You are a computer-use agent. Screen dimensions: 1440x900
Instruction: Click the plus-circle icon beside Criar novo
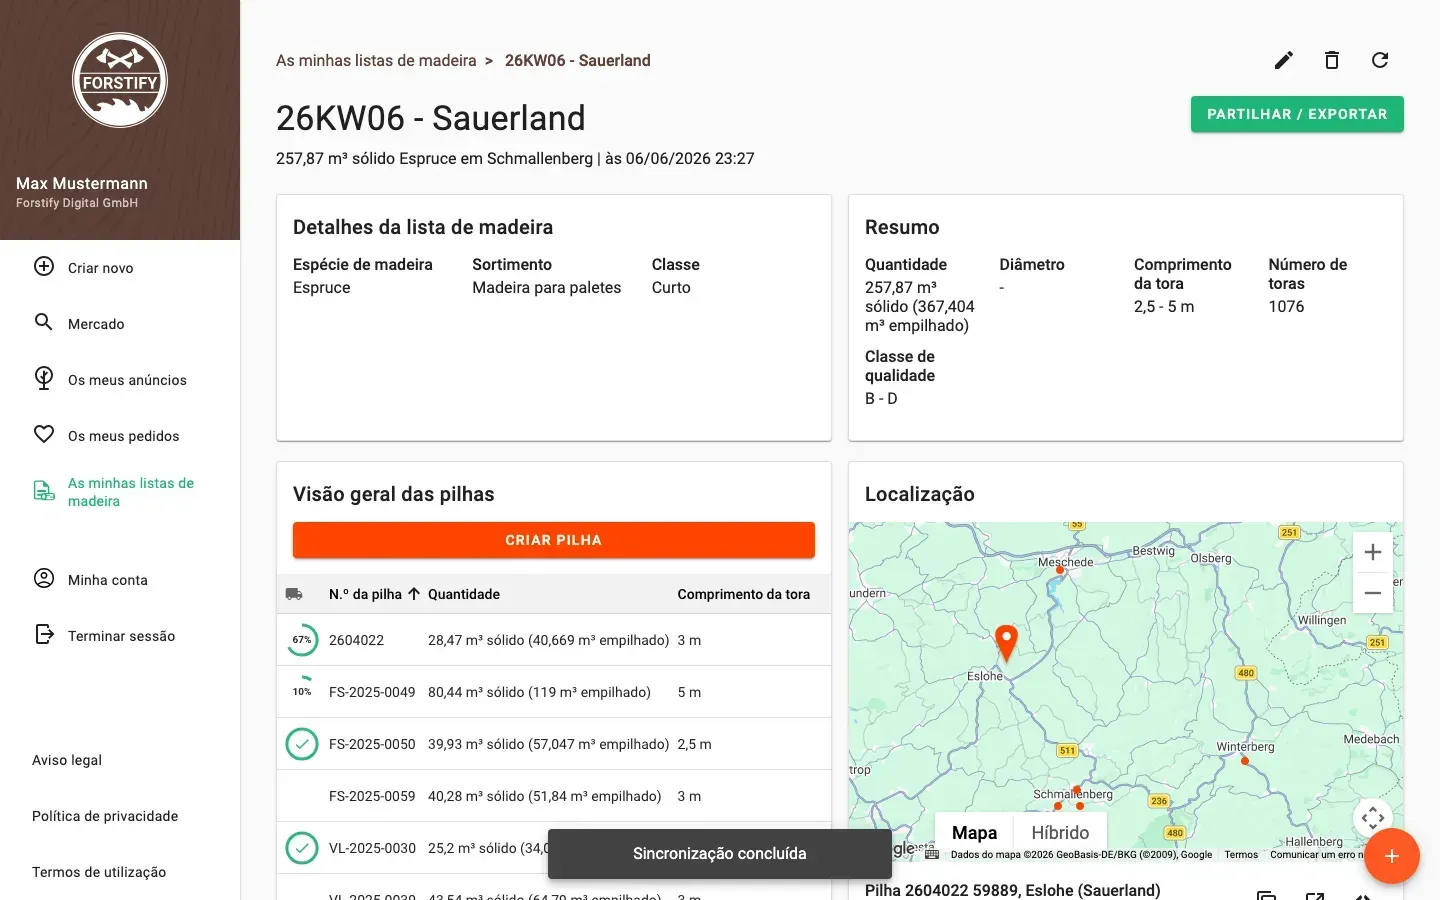pos(44,266)
